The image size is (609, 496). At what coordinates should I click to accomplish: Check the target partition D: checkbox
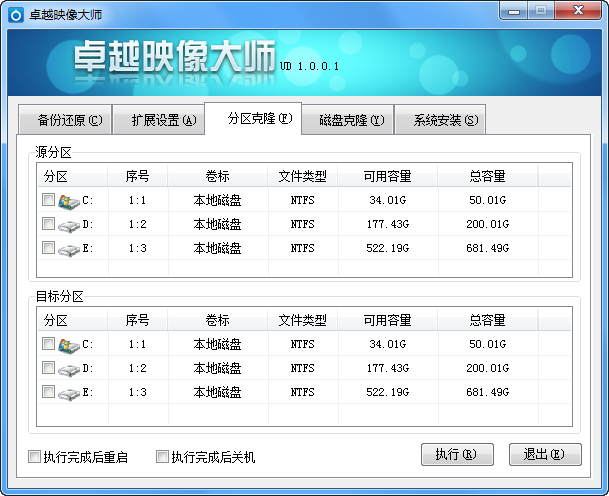click(49, 368)
